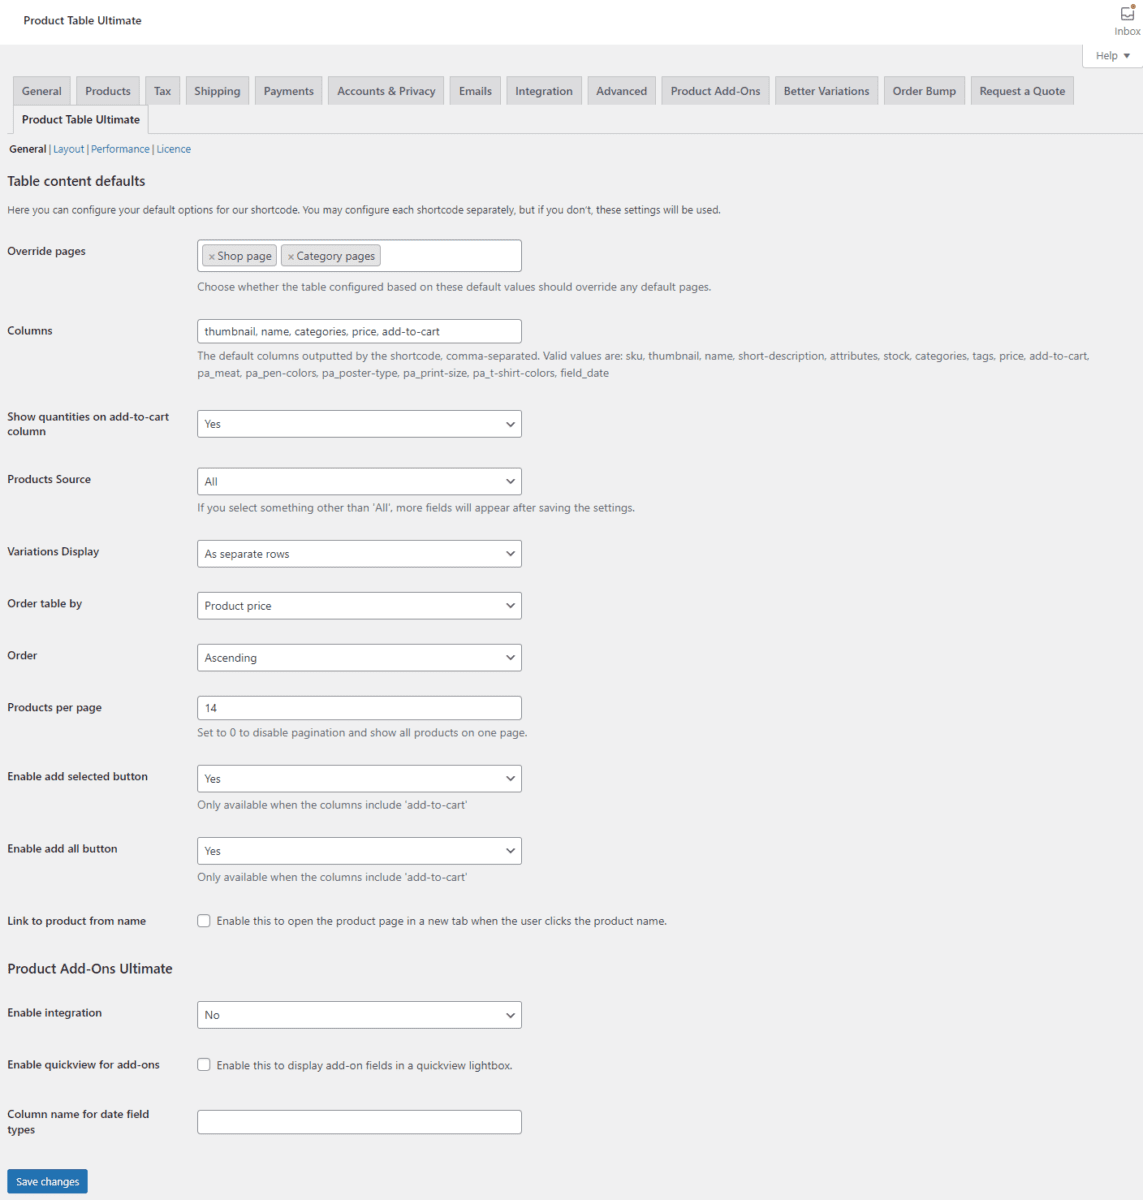Select the Product Table Ultimate tab
Viewport: 1143px width, 1200px height.
click(x=81, y=120)
